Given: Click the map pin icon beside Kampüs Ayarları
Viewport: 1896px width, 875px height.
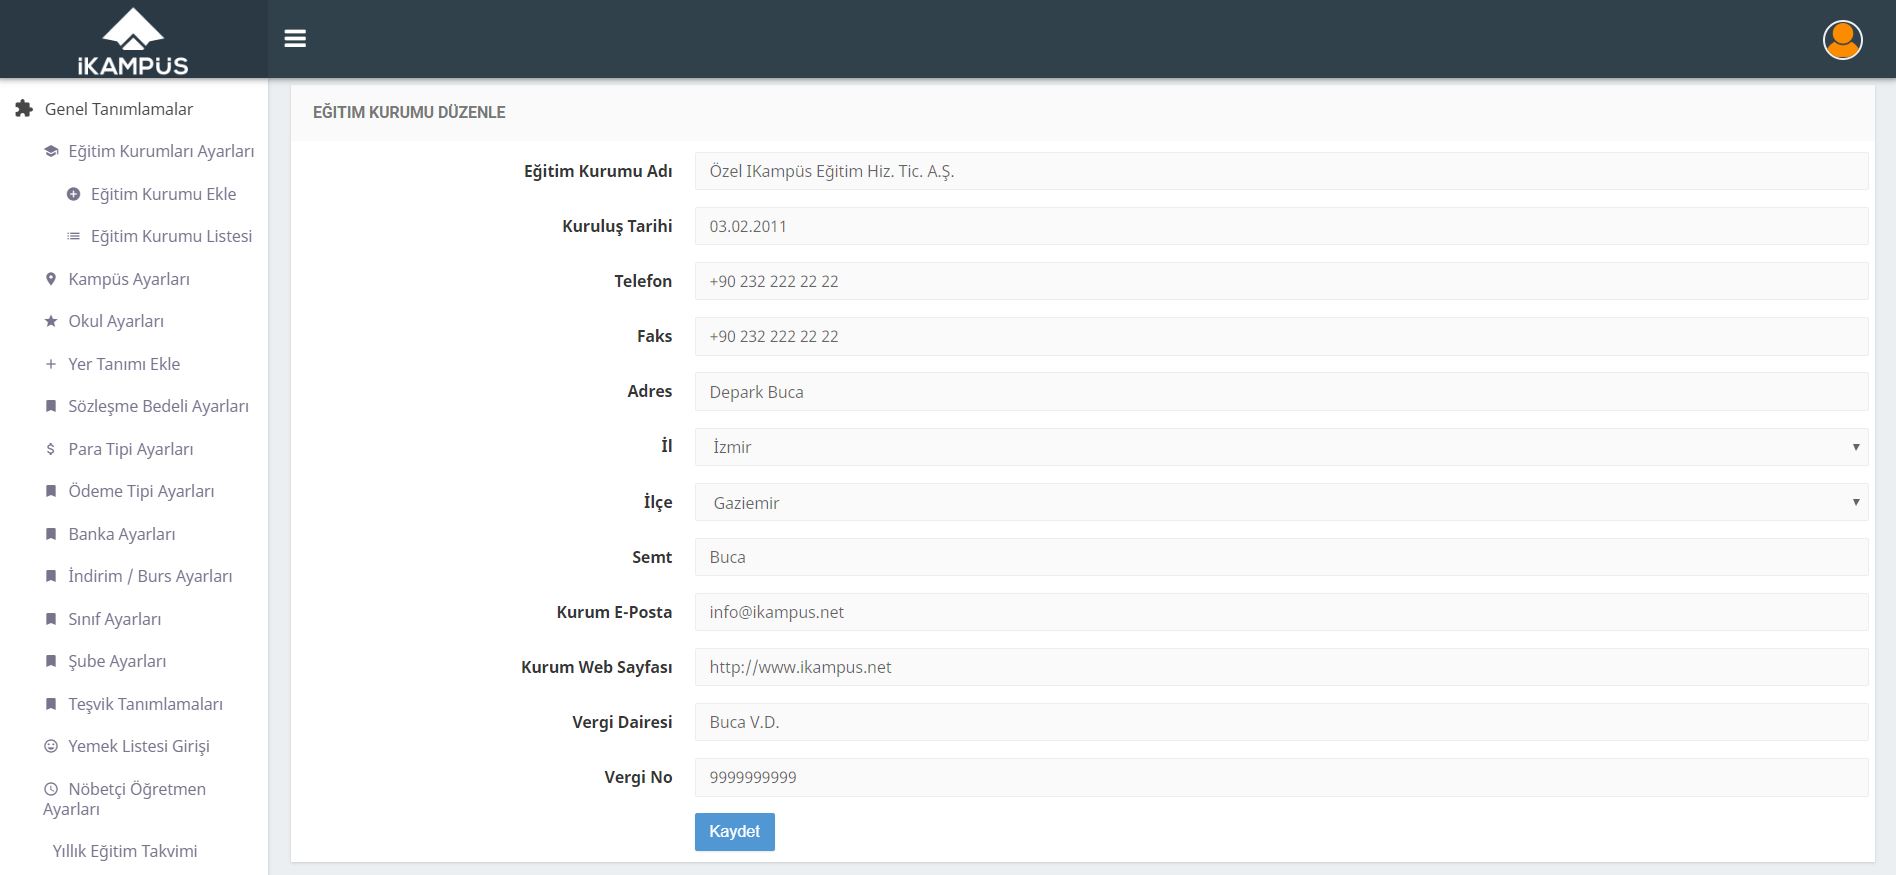Looking at the screenshot, I should click(51, 279).
